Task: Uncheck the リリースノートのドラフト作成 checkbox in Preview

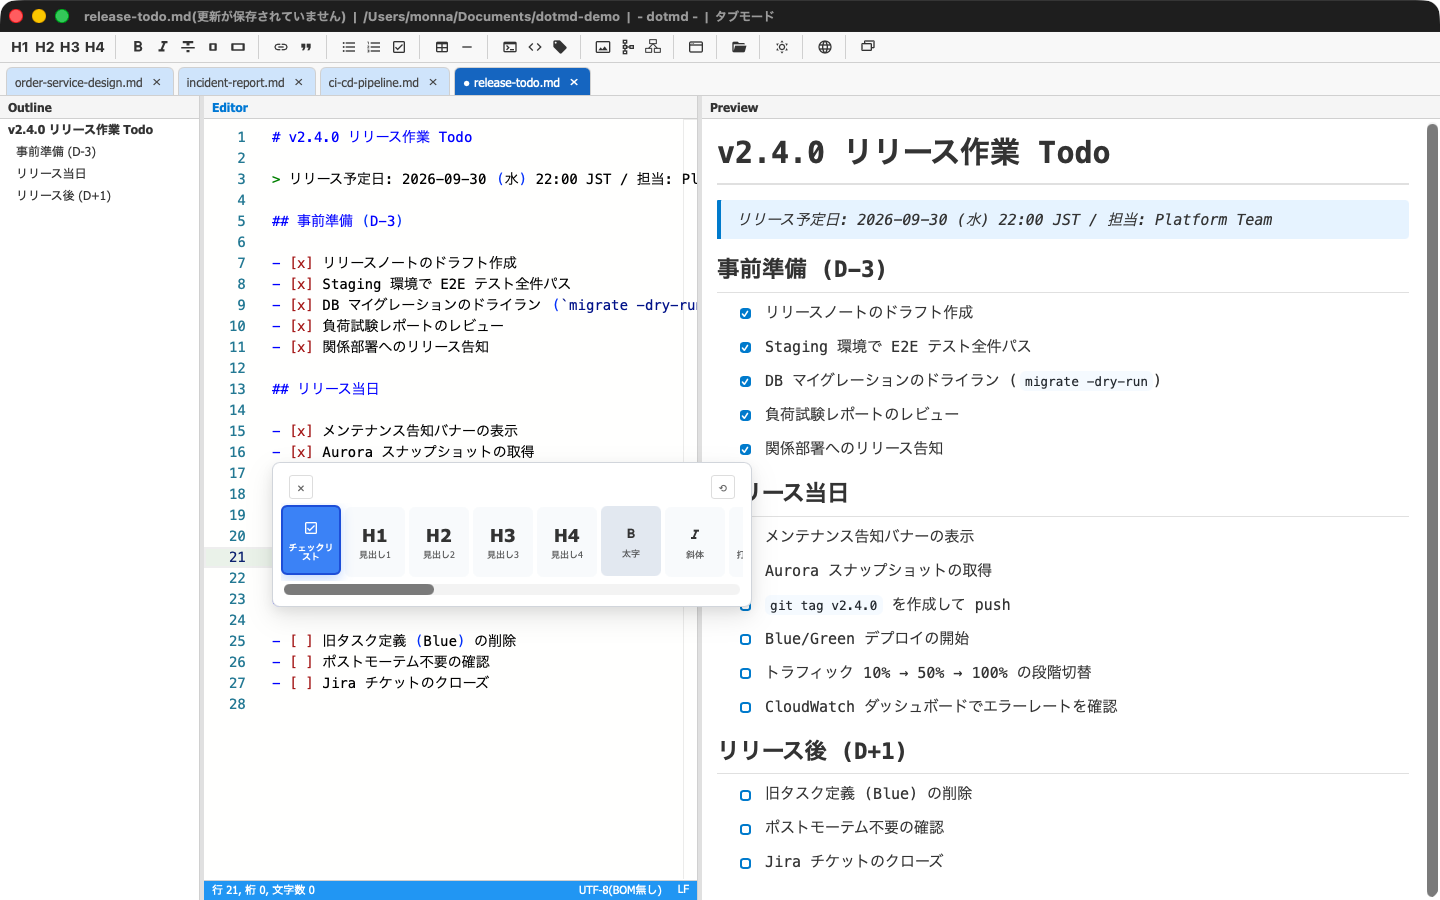Action: click(x=745, y=313)
